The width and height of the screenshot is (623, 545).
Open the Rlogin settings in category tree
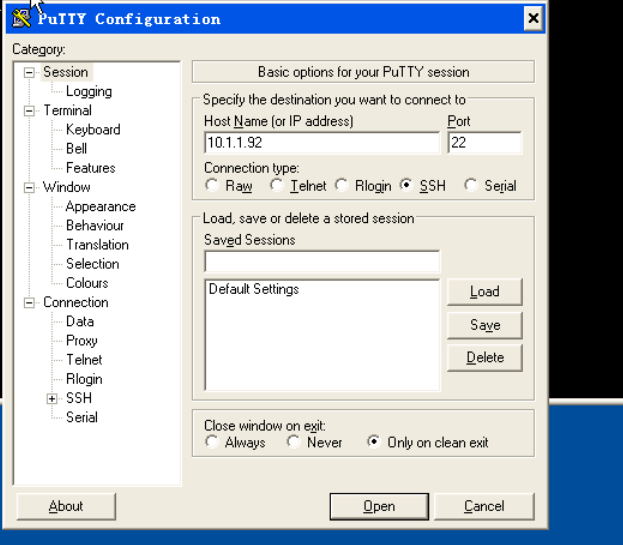[84, 379]
